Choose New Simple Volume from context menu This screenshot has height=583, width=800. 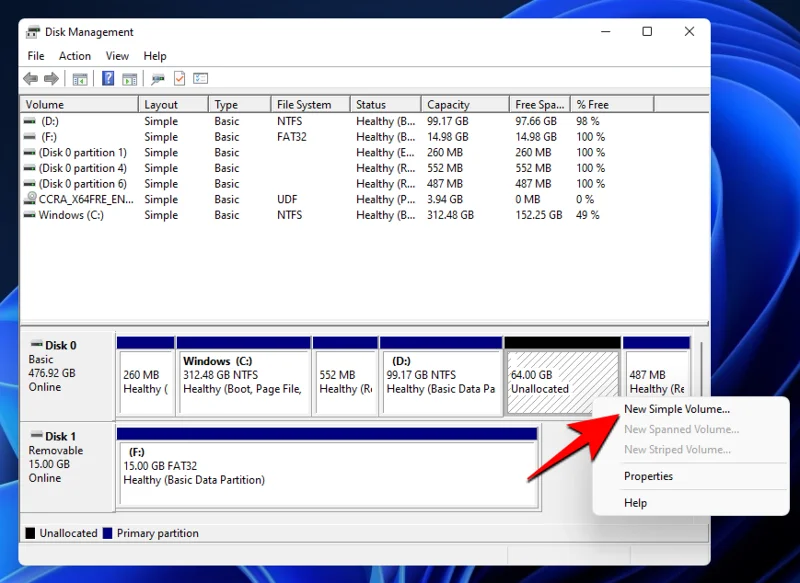[x=676, y=409]
